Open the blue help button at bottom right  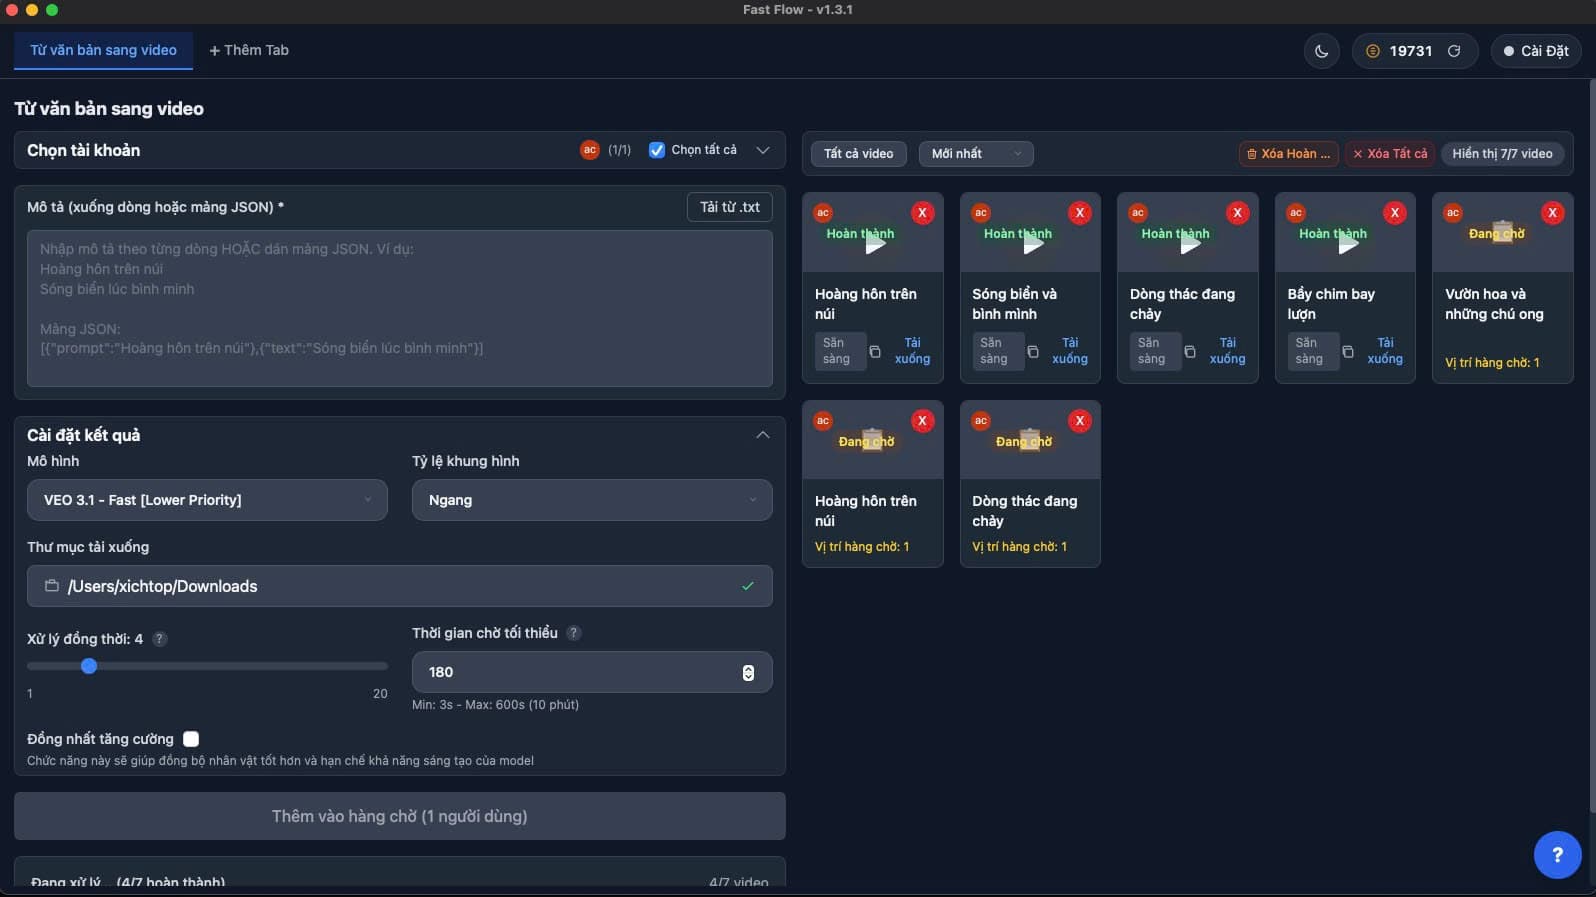click(x=1557, y=855)
